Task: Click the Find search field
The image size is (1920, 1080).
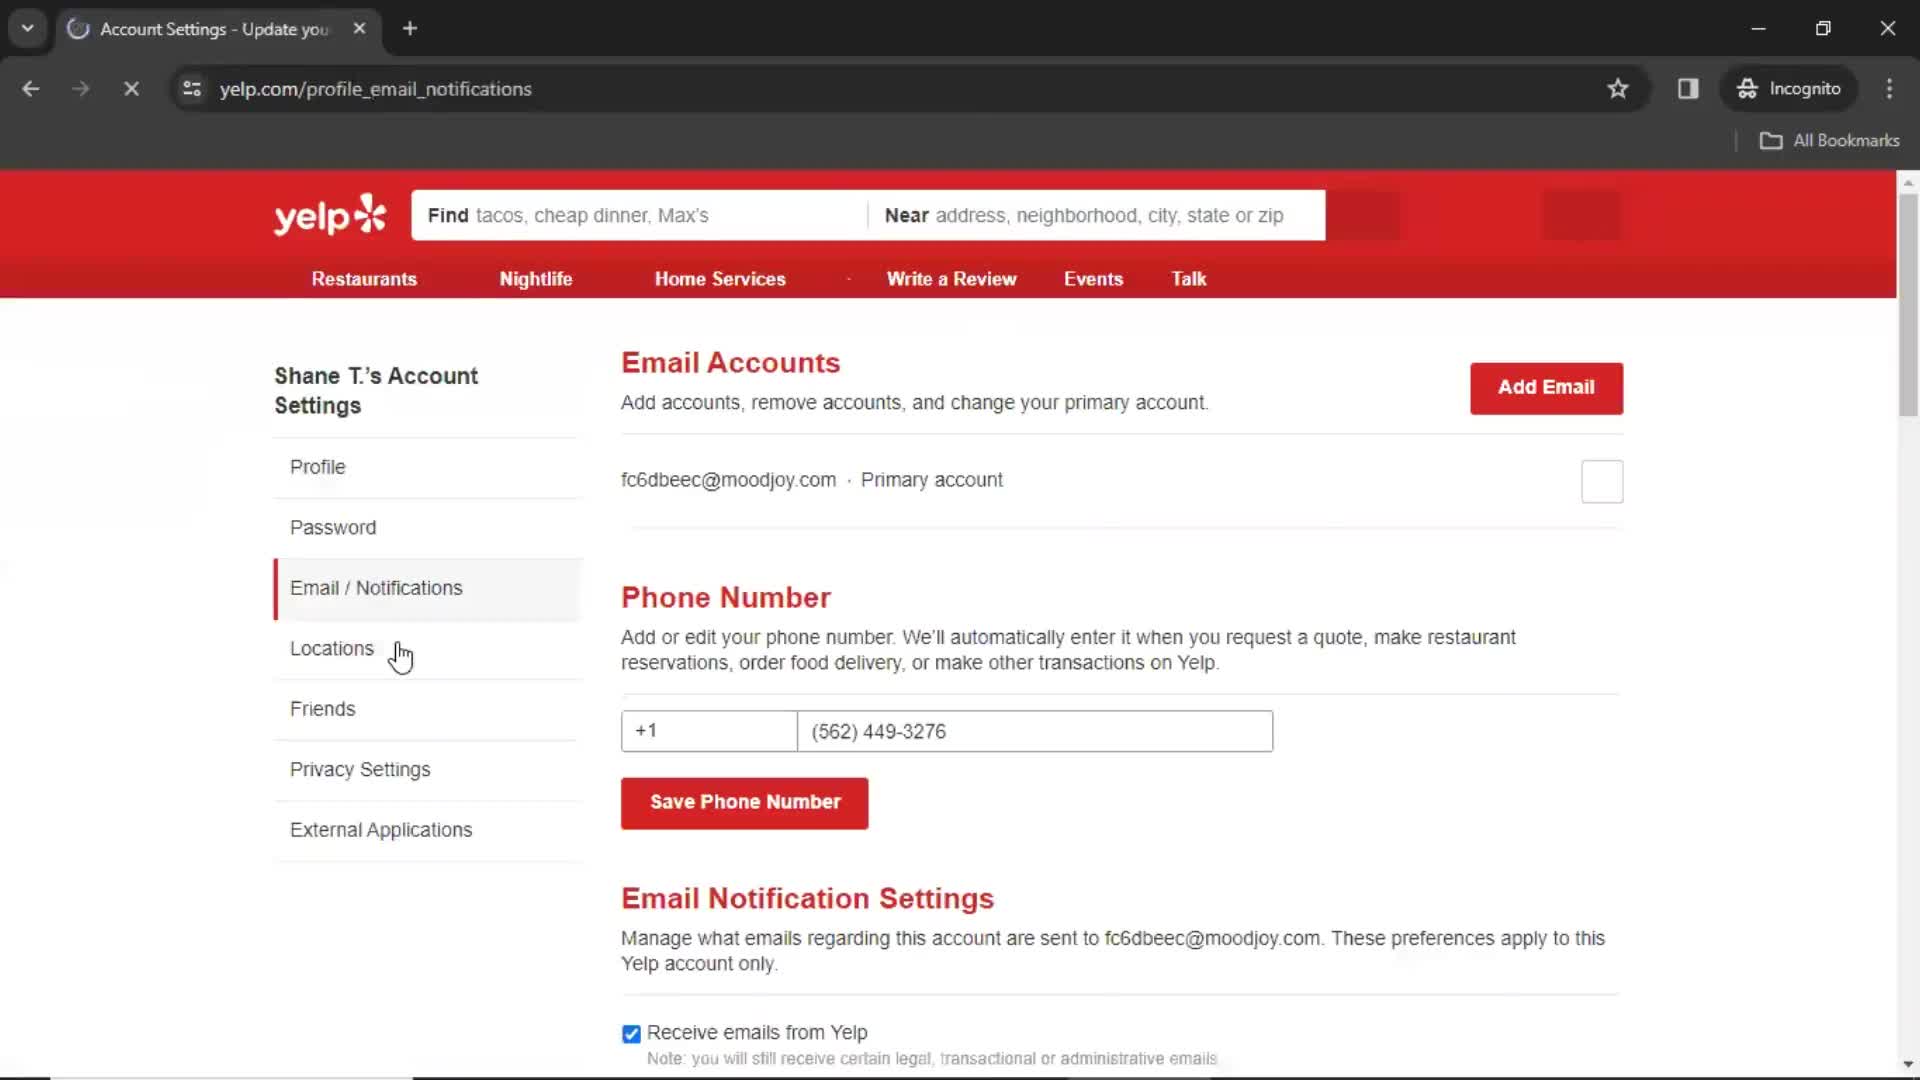Action: 640,215
